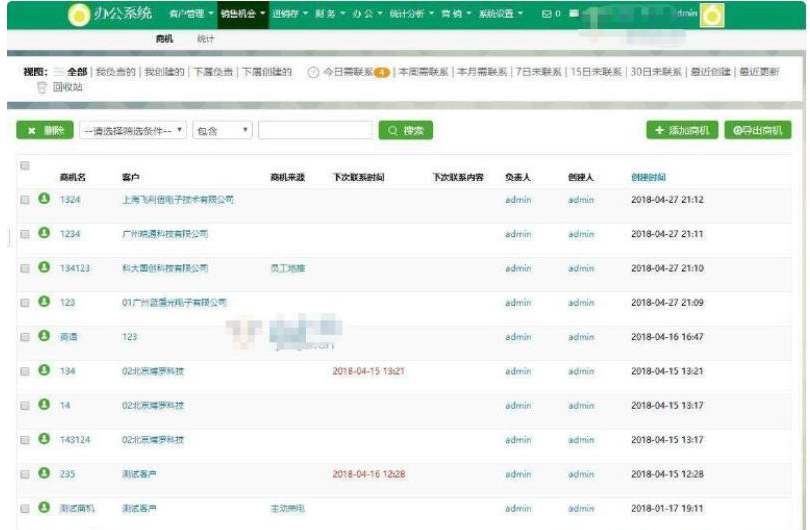Click the mail envelope icon in header

(x=547, y=14)
